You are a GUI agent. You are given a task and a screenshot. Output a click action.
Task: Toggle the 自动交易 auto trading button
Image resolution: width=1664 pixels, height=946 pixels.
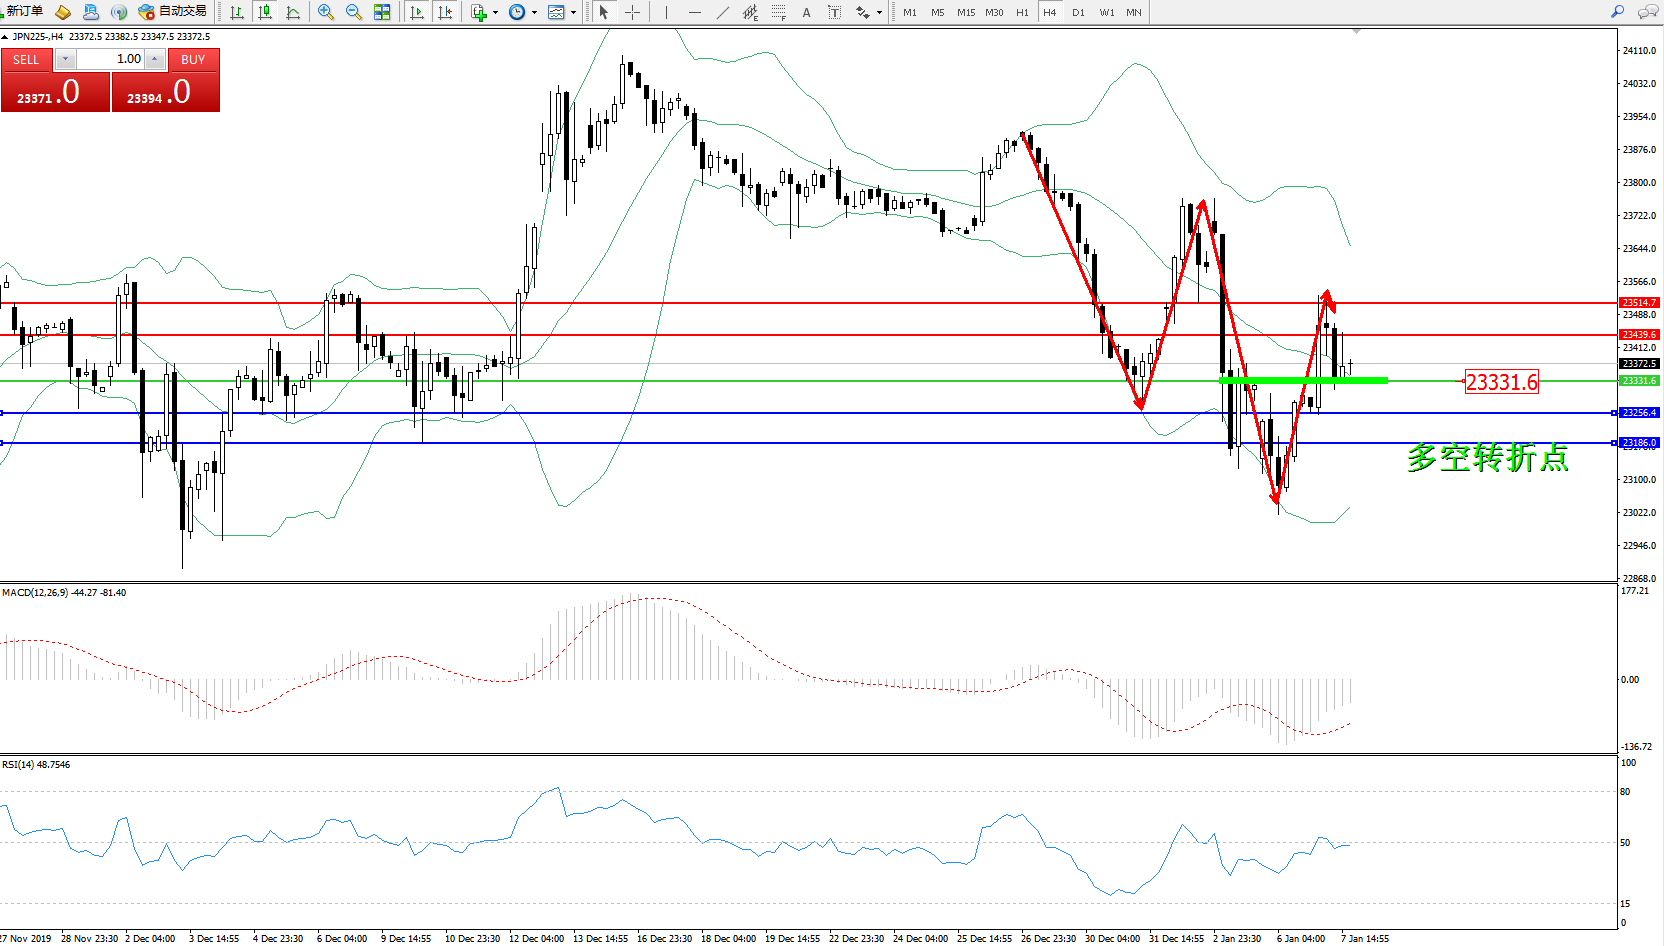coord(173,12)
